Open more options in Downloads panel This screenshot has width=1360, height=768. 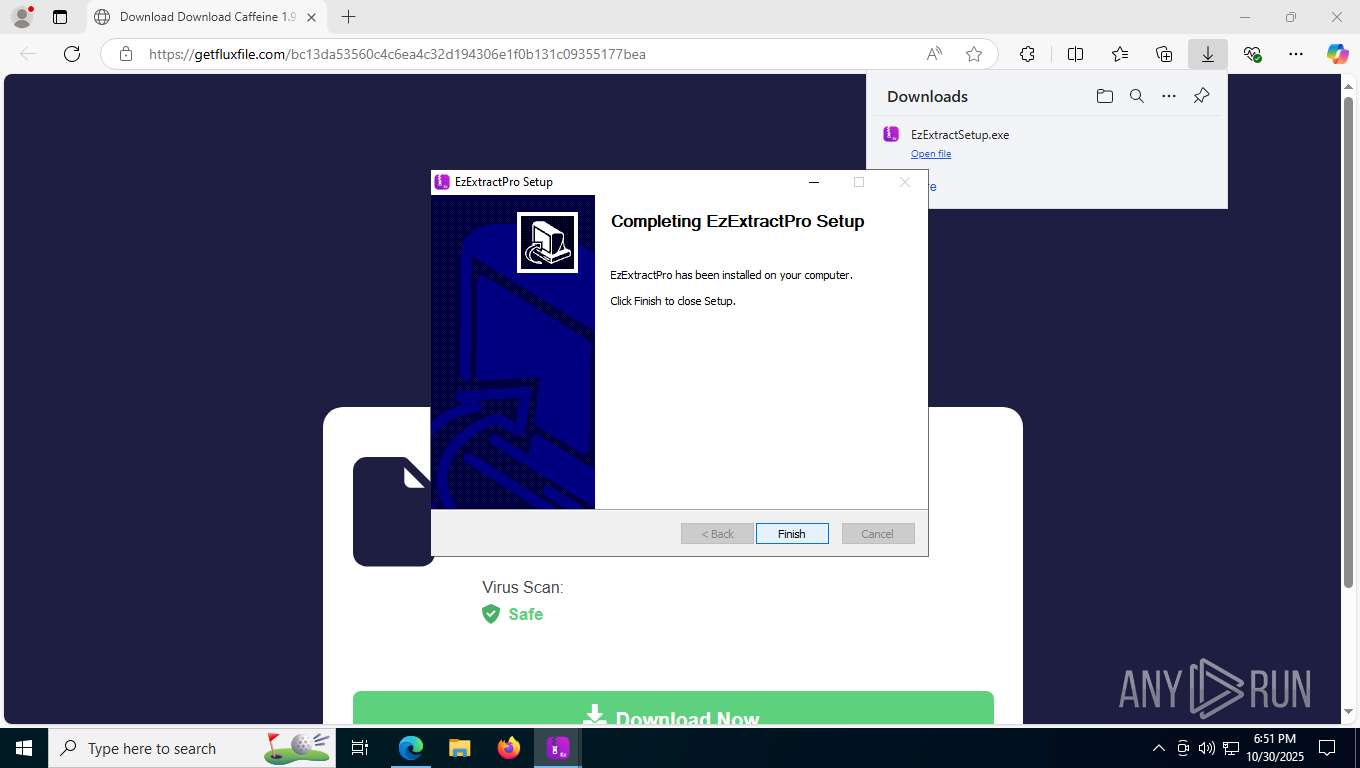click(x=1168, y=96)
